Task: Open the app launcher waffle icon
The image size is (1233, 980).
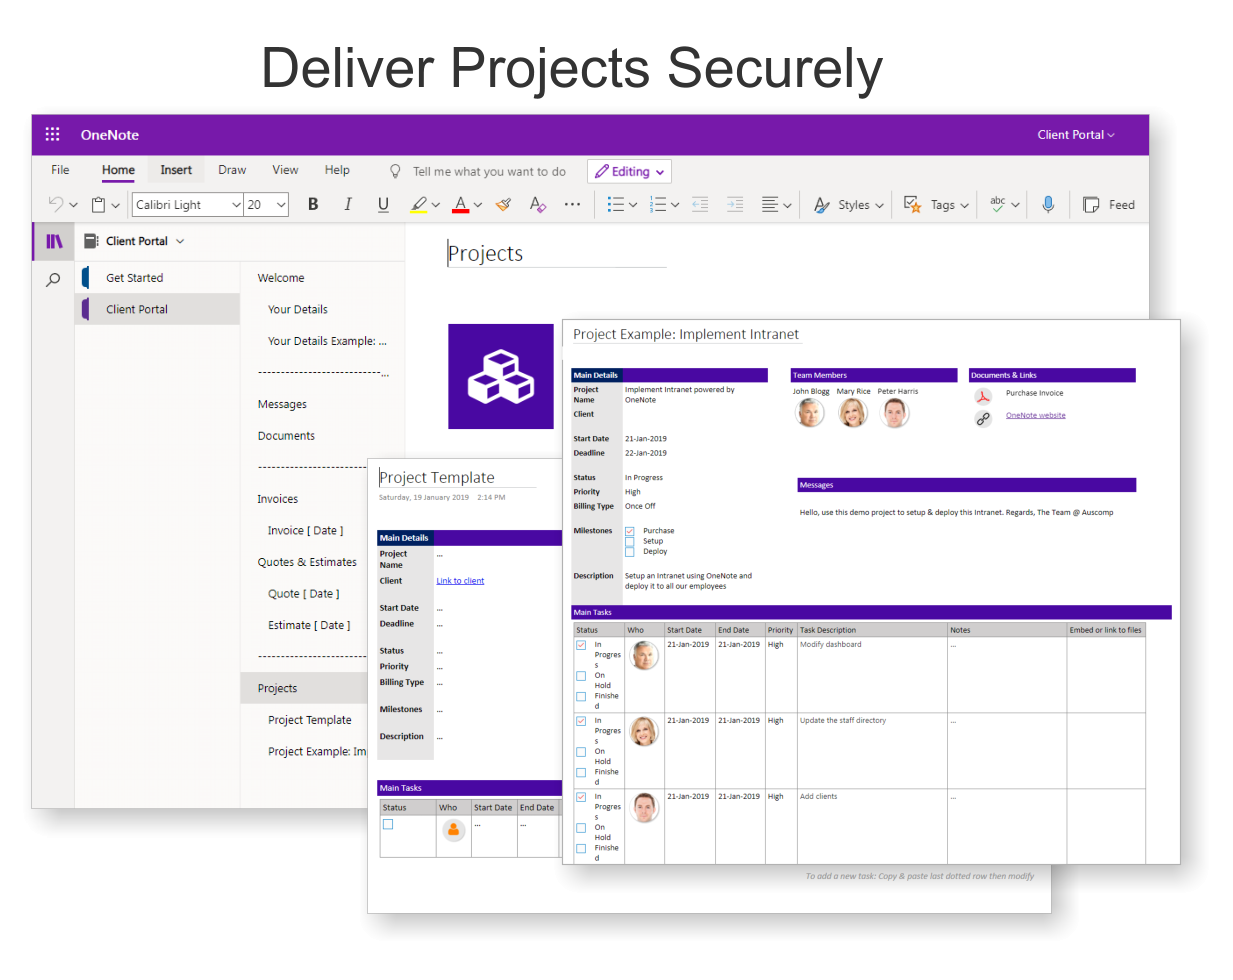Action: pyautogui.click(x=53, y=134)
